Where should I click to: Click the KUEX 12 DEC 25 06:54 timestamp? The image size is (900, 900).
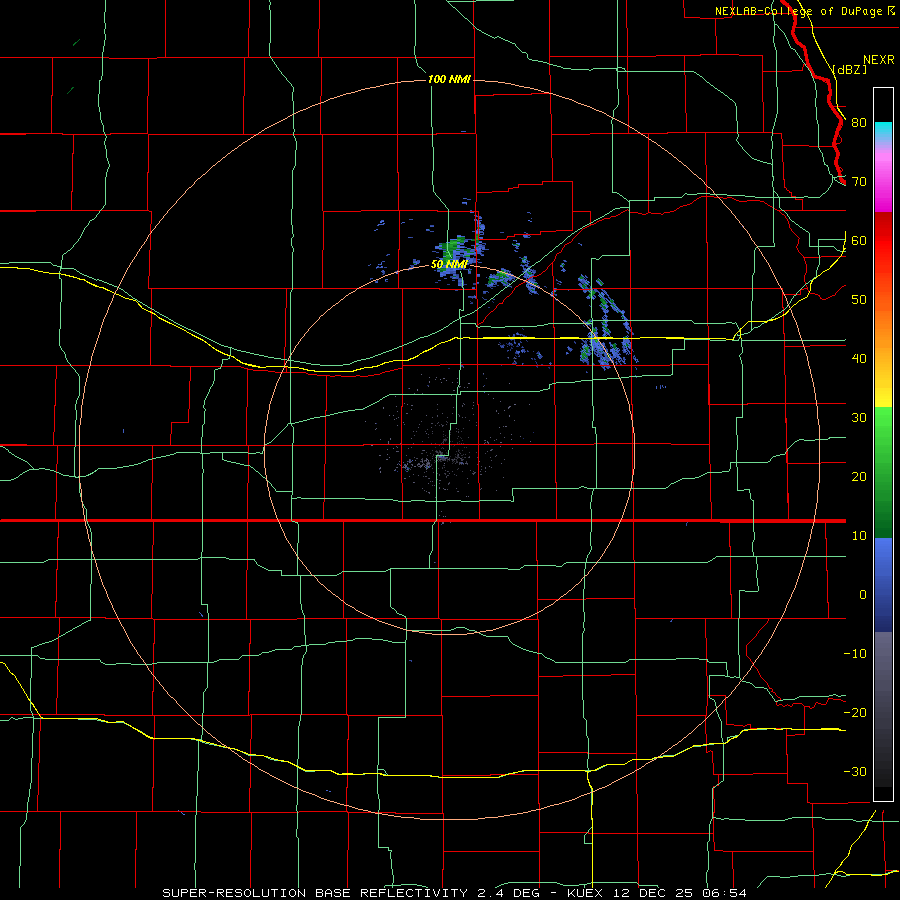click(657, 893)
